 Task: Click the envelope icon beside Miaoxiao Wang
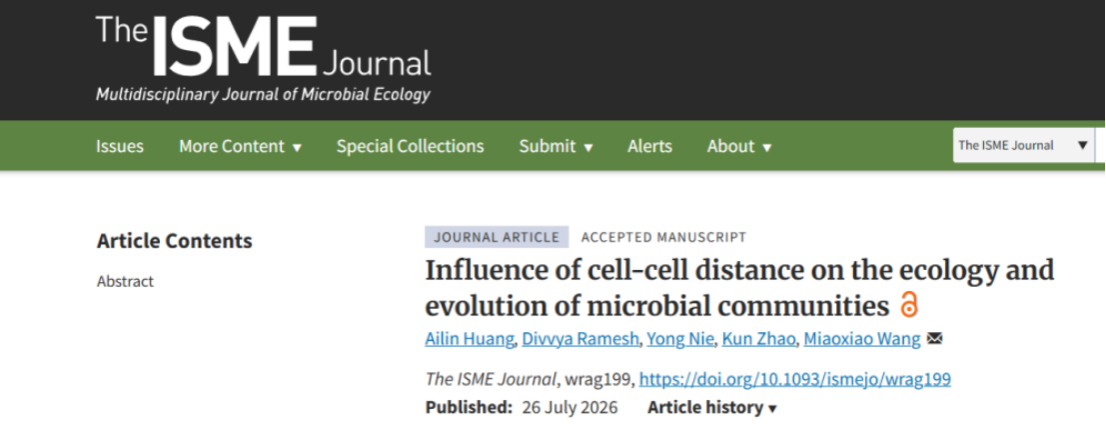point(935,339)
